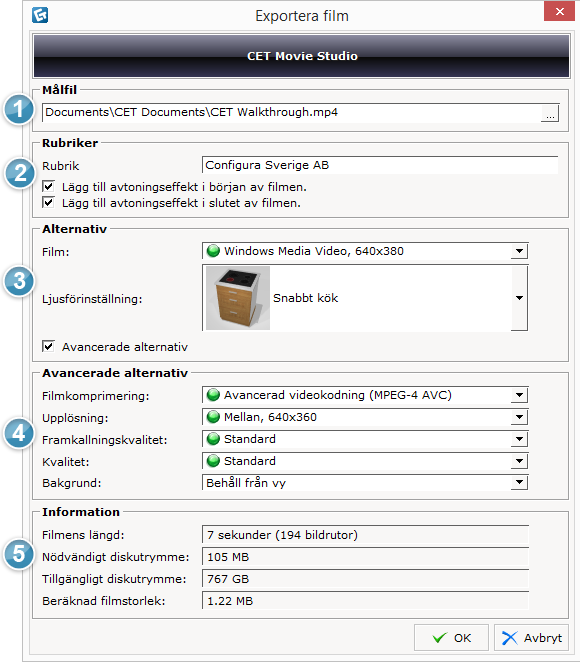Screen dimensions: 580x662
Task: Cancel with the Avbryt button
Action: 531,638
